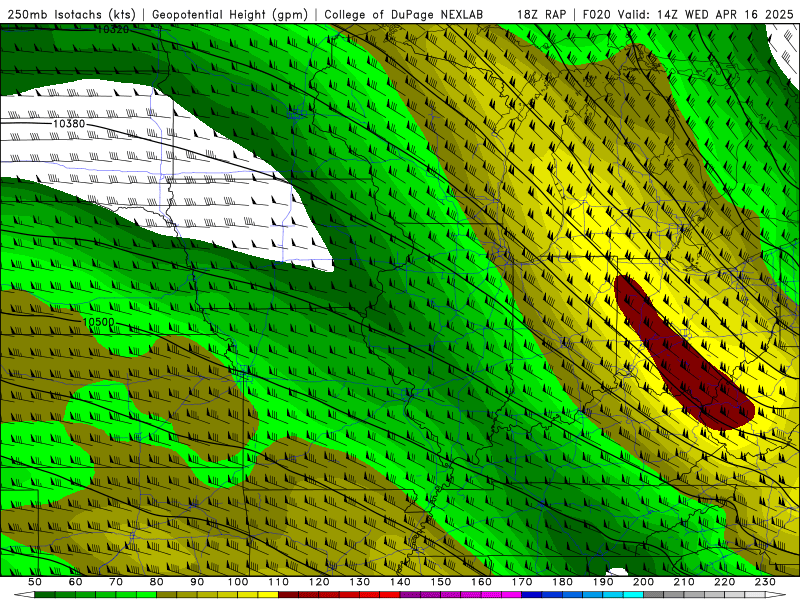Click the dark red swatch starting at 110 kts
This screenshot has height=600, width=800.
coord(288,595)
